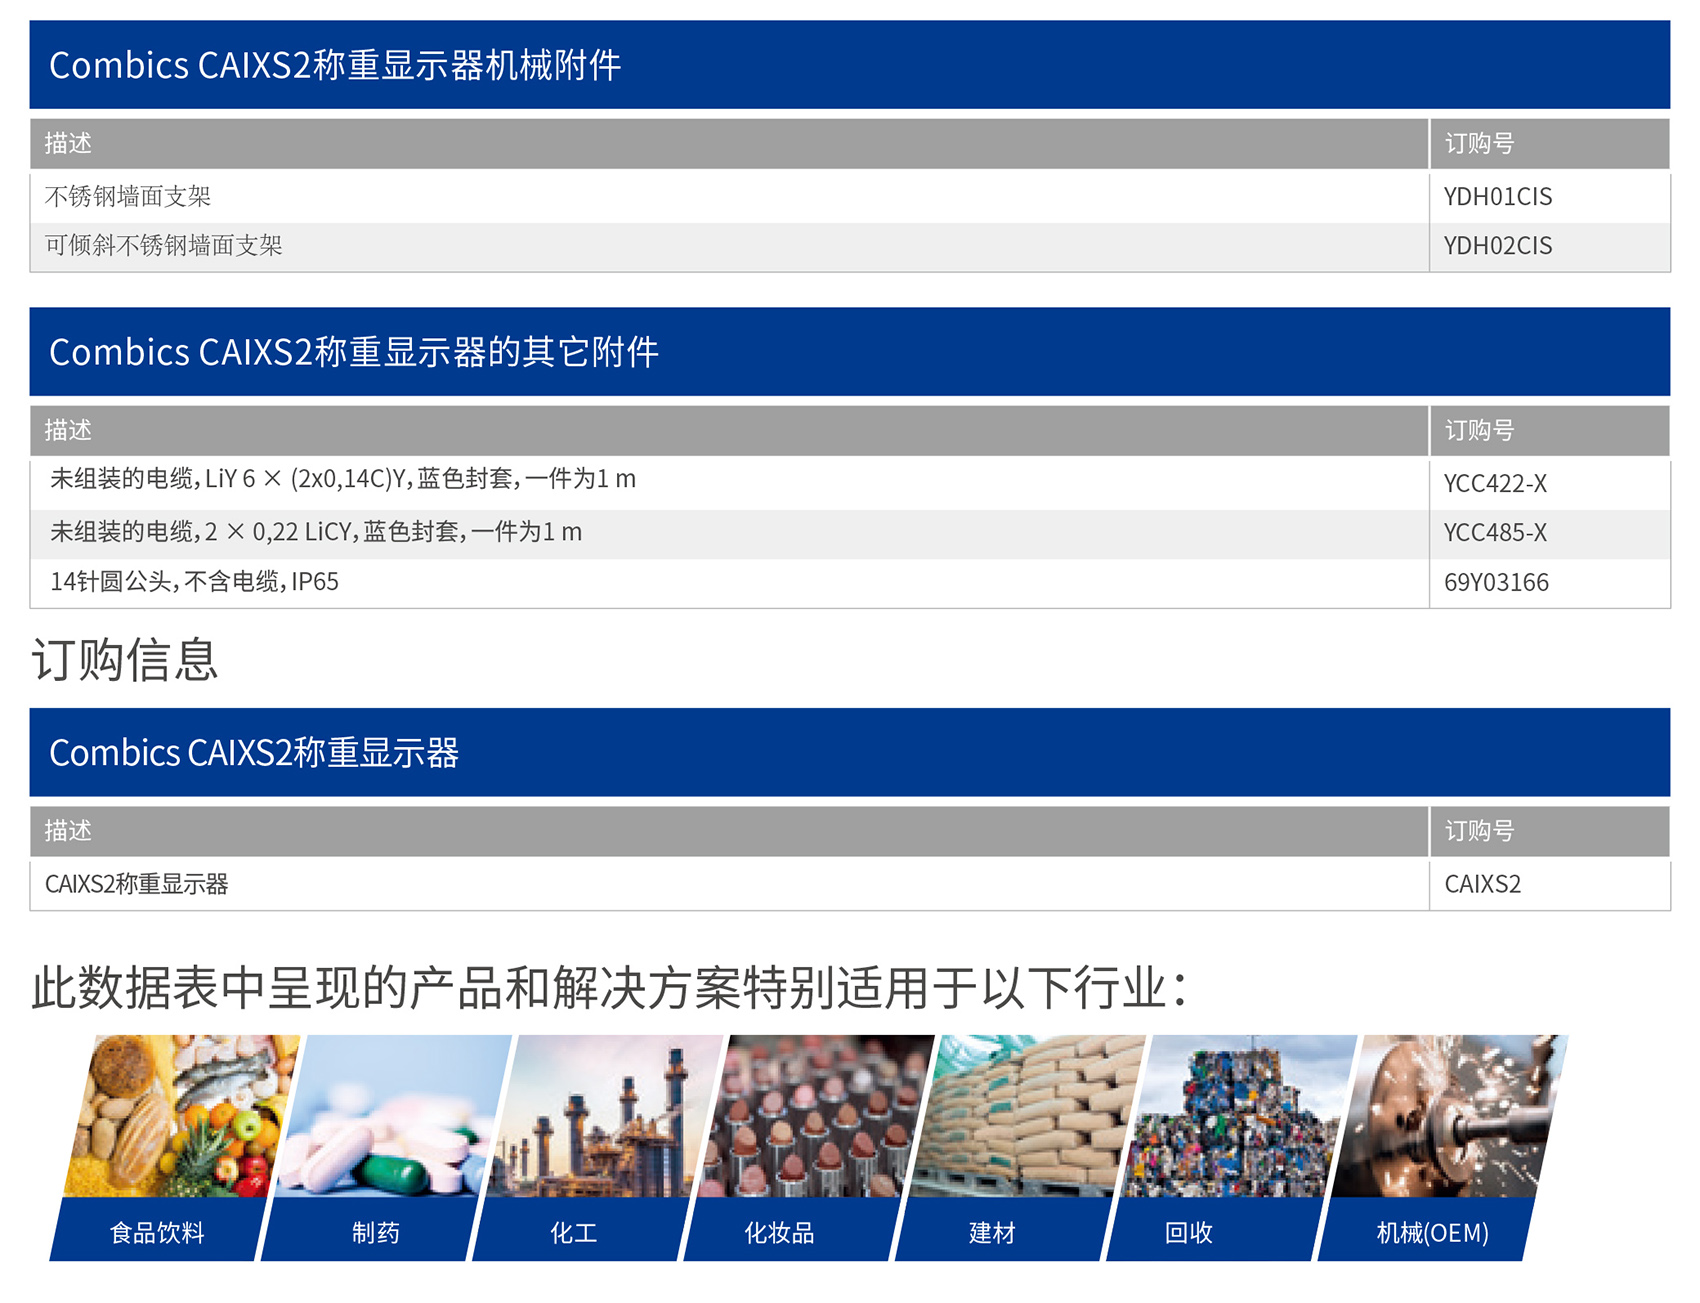Select the 回收 industry label

(1188, 1232)
